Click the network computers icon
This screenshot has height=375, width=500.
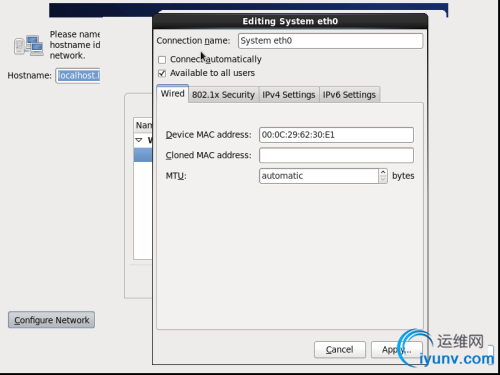click(29, 45)
